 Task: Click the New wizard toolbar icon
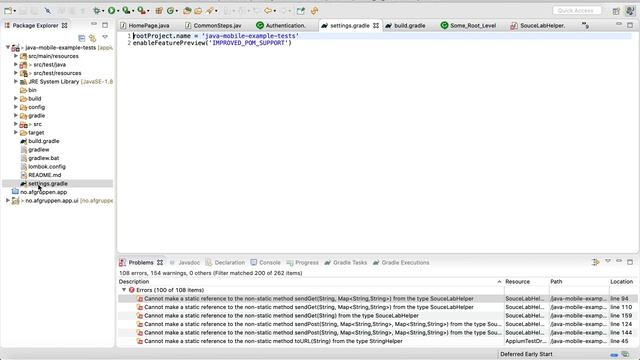tap(8, 11)
